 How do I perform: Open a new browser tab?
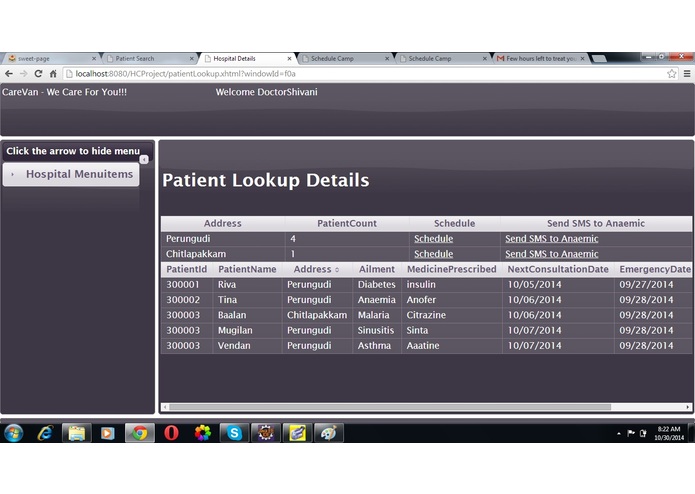click(x=599, y=59)
